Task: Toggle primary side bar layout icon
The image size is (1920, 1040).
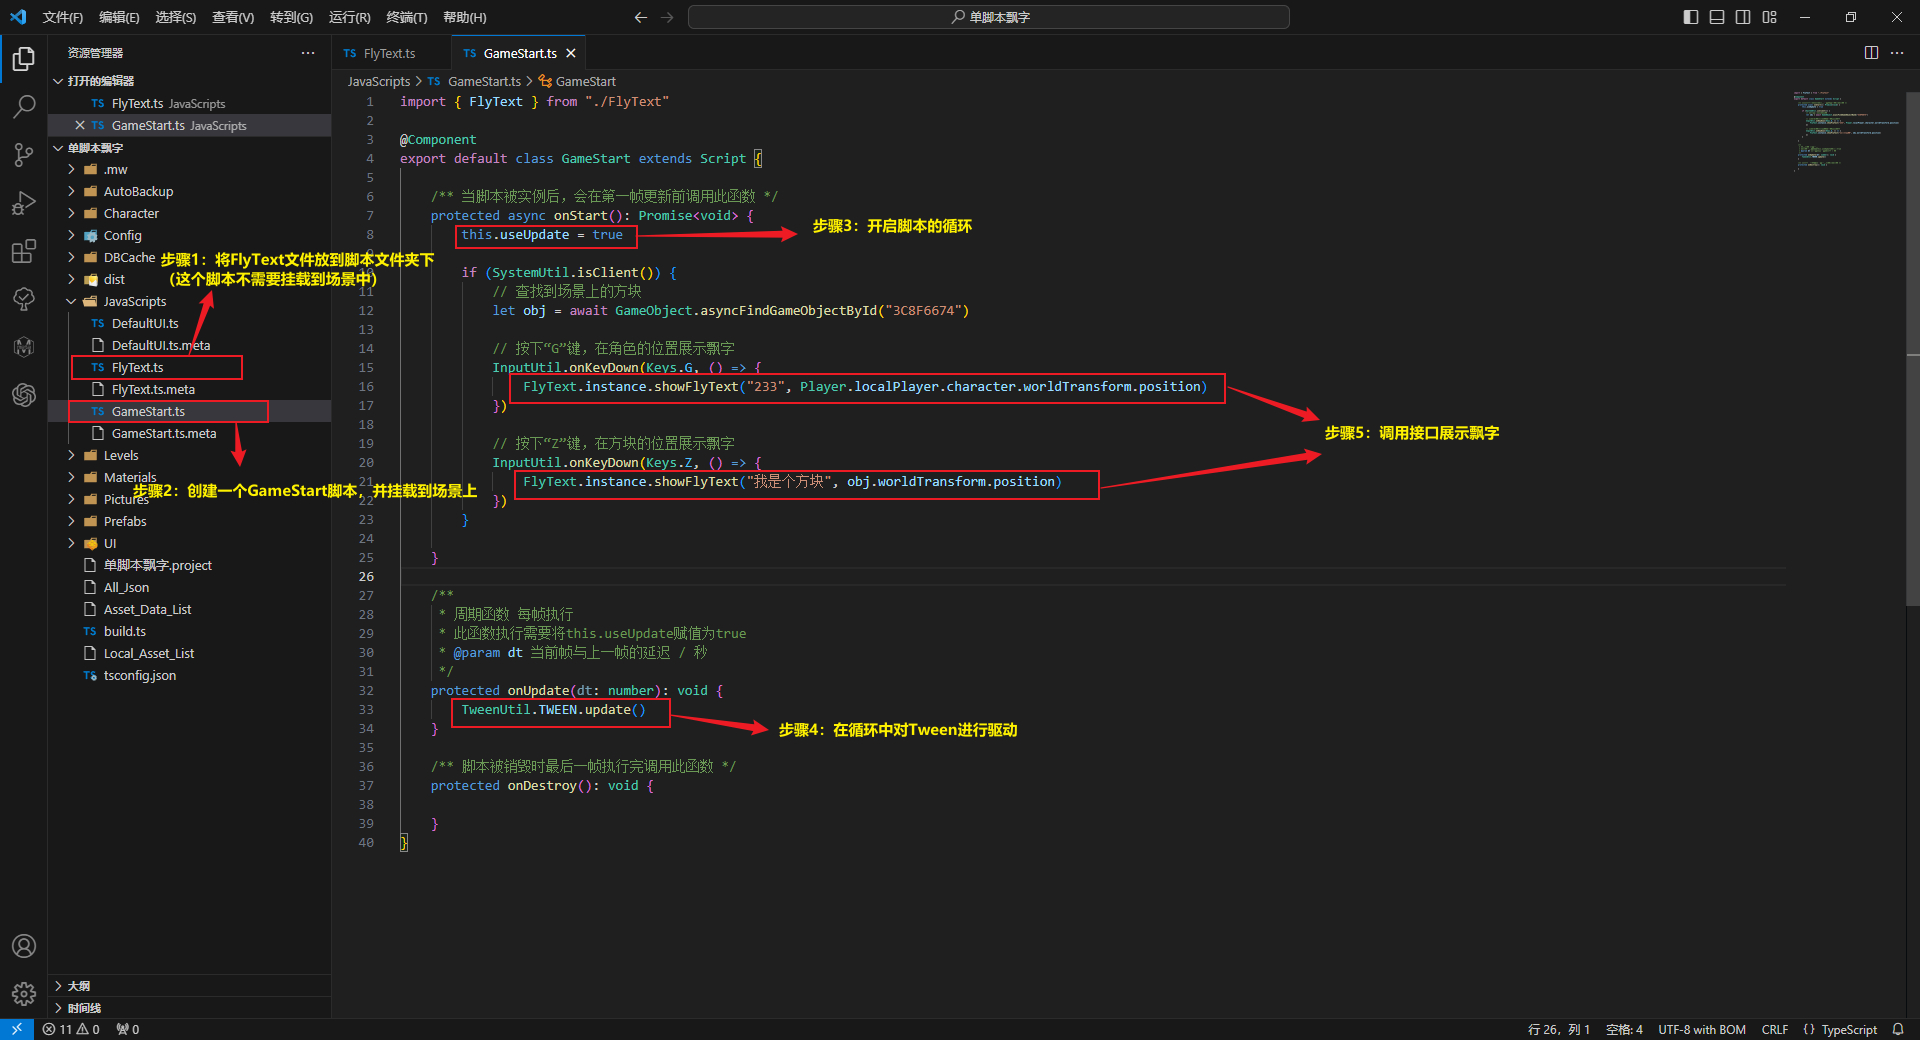Action: coord(1691,17)
